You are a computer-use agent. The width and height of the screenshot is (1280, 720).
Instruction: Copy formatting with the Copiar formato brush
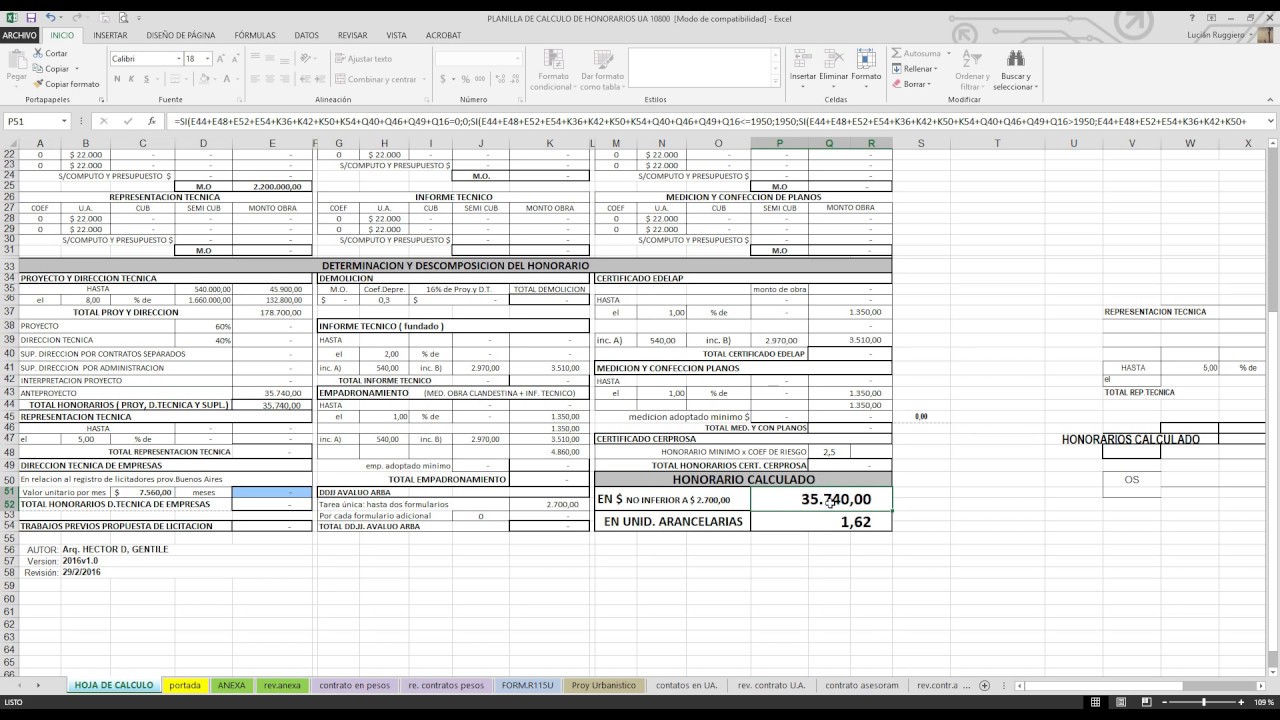[66, 84]
